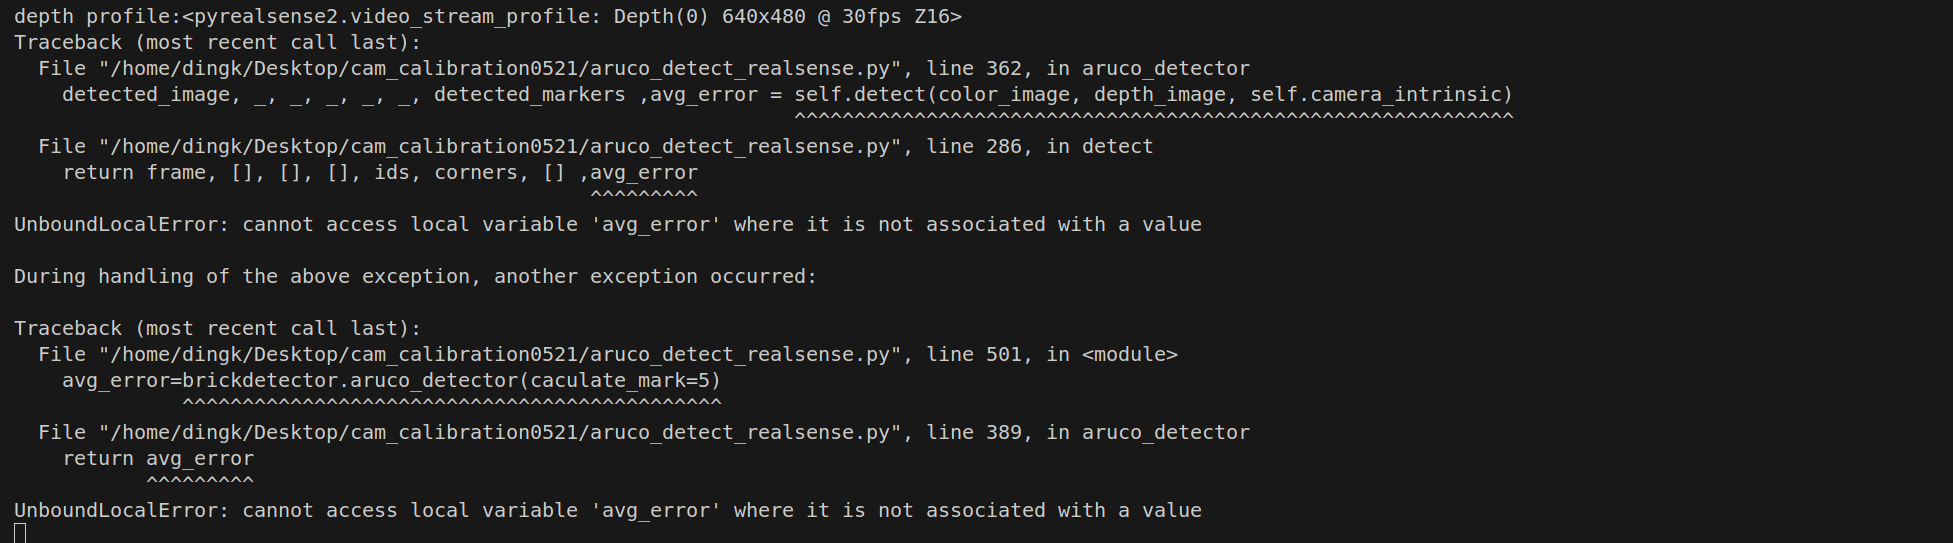Click the "return avg_error" statement
The image size is (1953, 543).
point(158,459)
